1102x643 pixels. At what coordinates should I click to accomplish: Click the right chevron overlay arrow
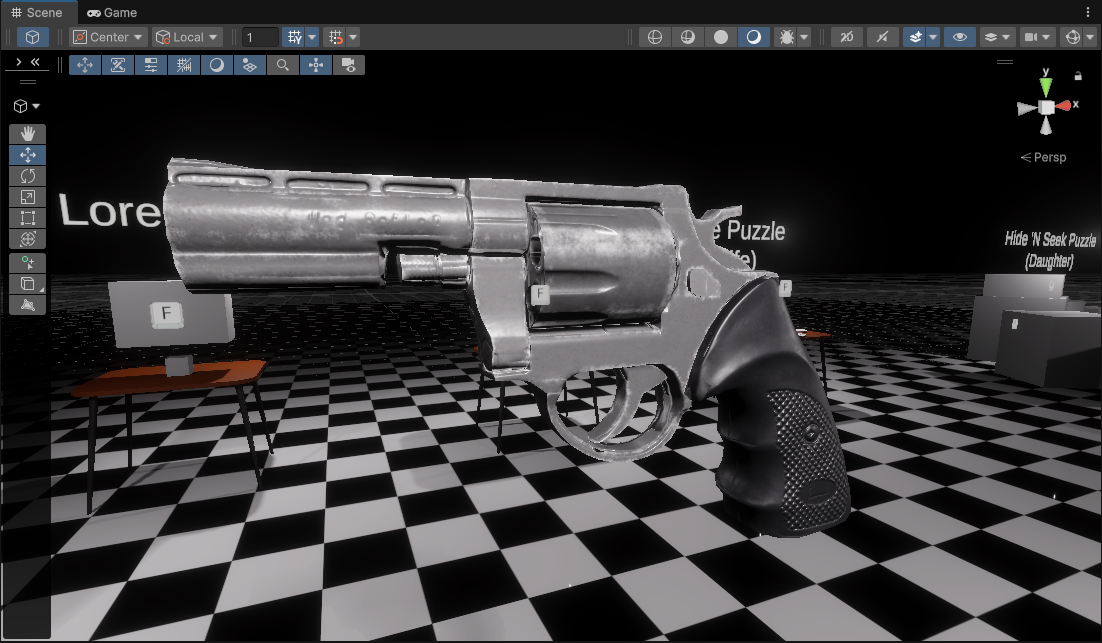[x=18, y=62]
